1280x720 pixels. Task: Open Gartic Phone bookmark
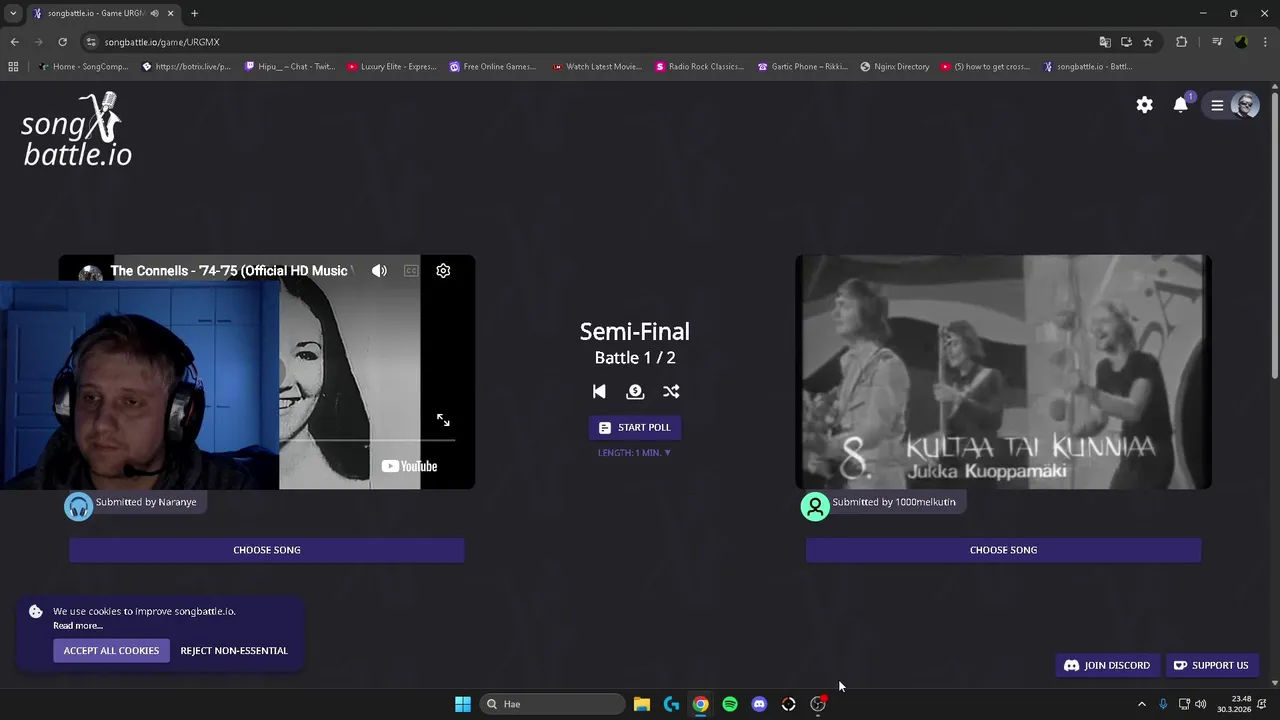(x=803, y=67)
